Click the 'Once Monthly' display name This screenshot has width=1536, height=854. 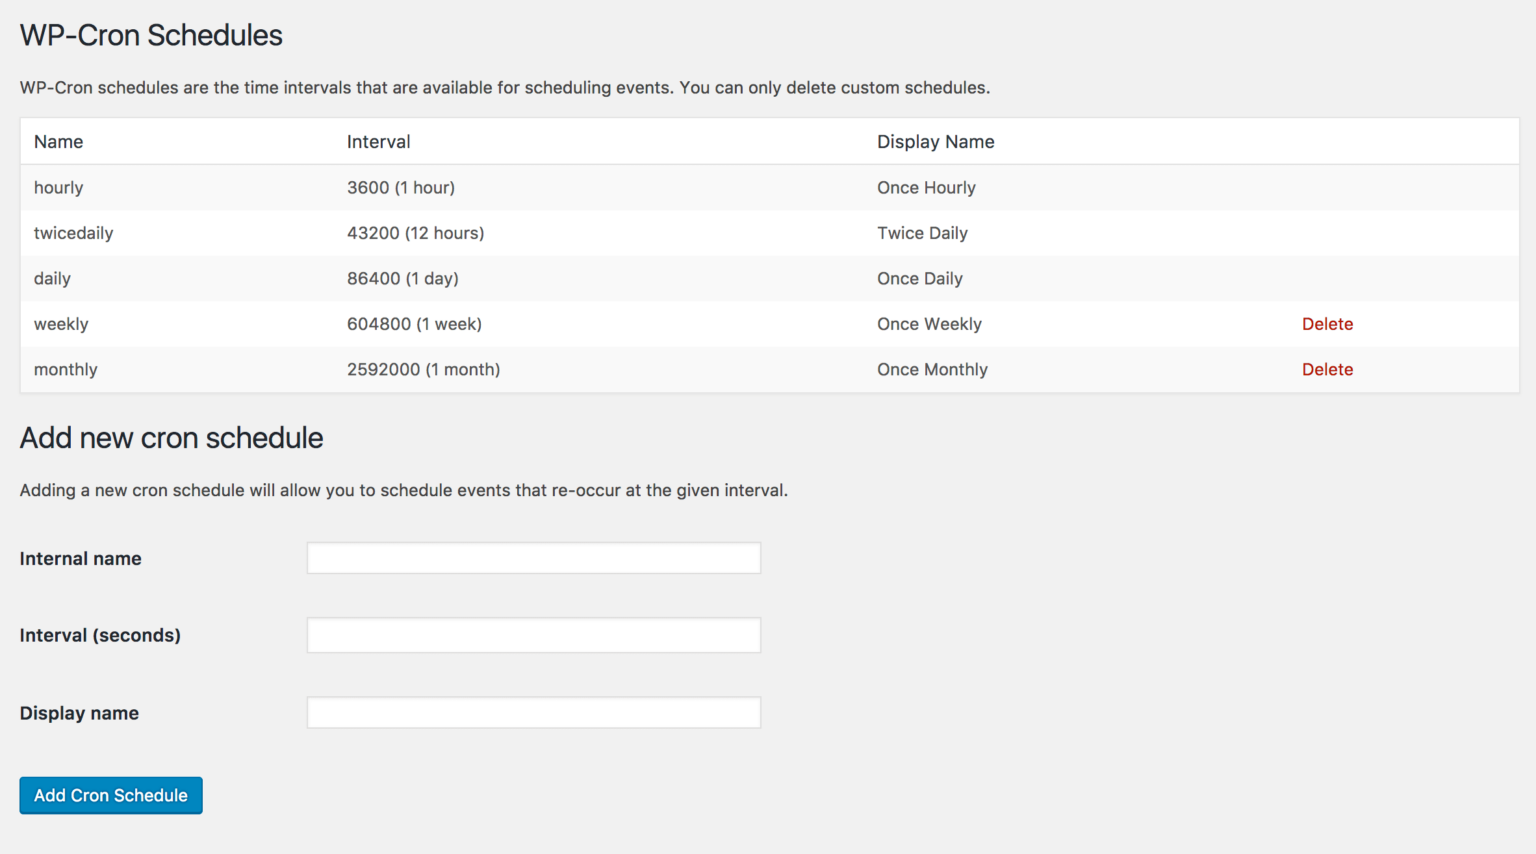pyautogui.click(x=932, y=370)
